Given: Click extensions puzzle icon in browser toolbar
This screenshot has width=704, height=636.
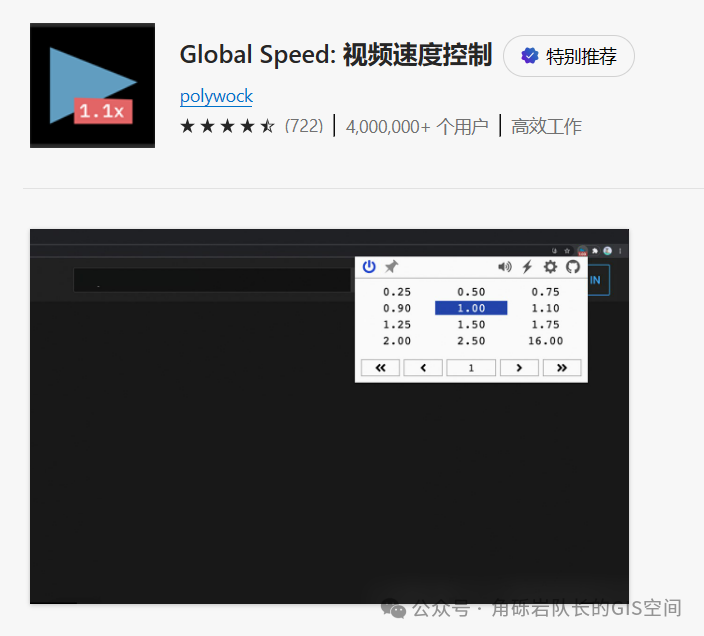Looking at the screenshot, I should tap(595, 251).
